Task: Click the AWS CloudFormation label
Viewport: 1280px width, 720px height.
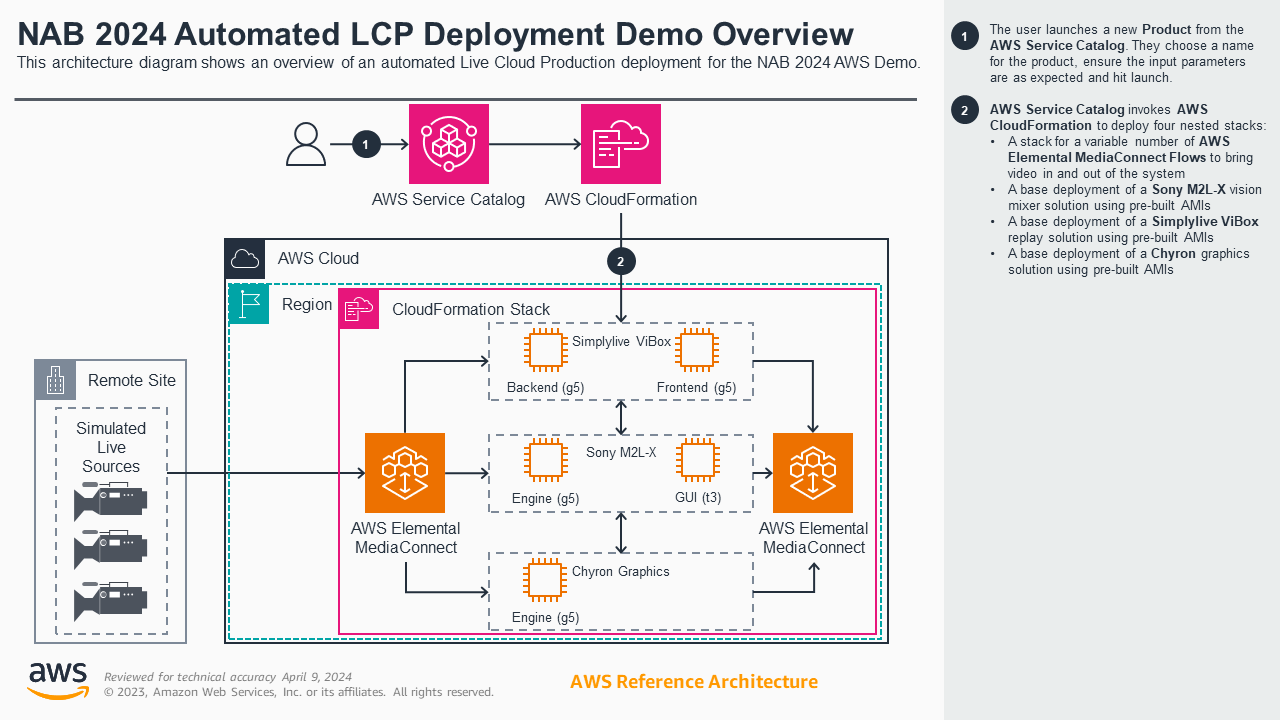Action: pos(621,199)
